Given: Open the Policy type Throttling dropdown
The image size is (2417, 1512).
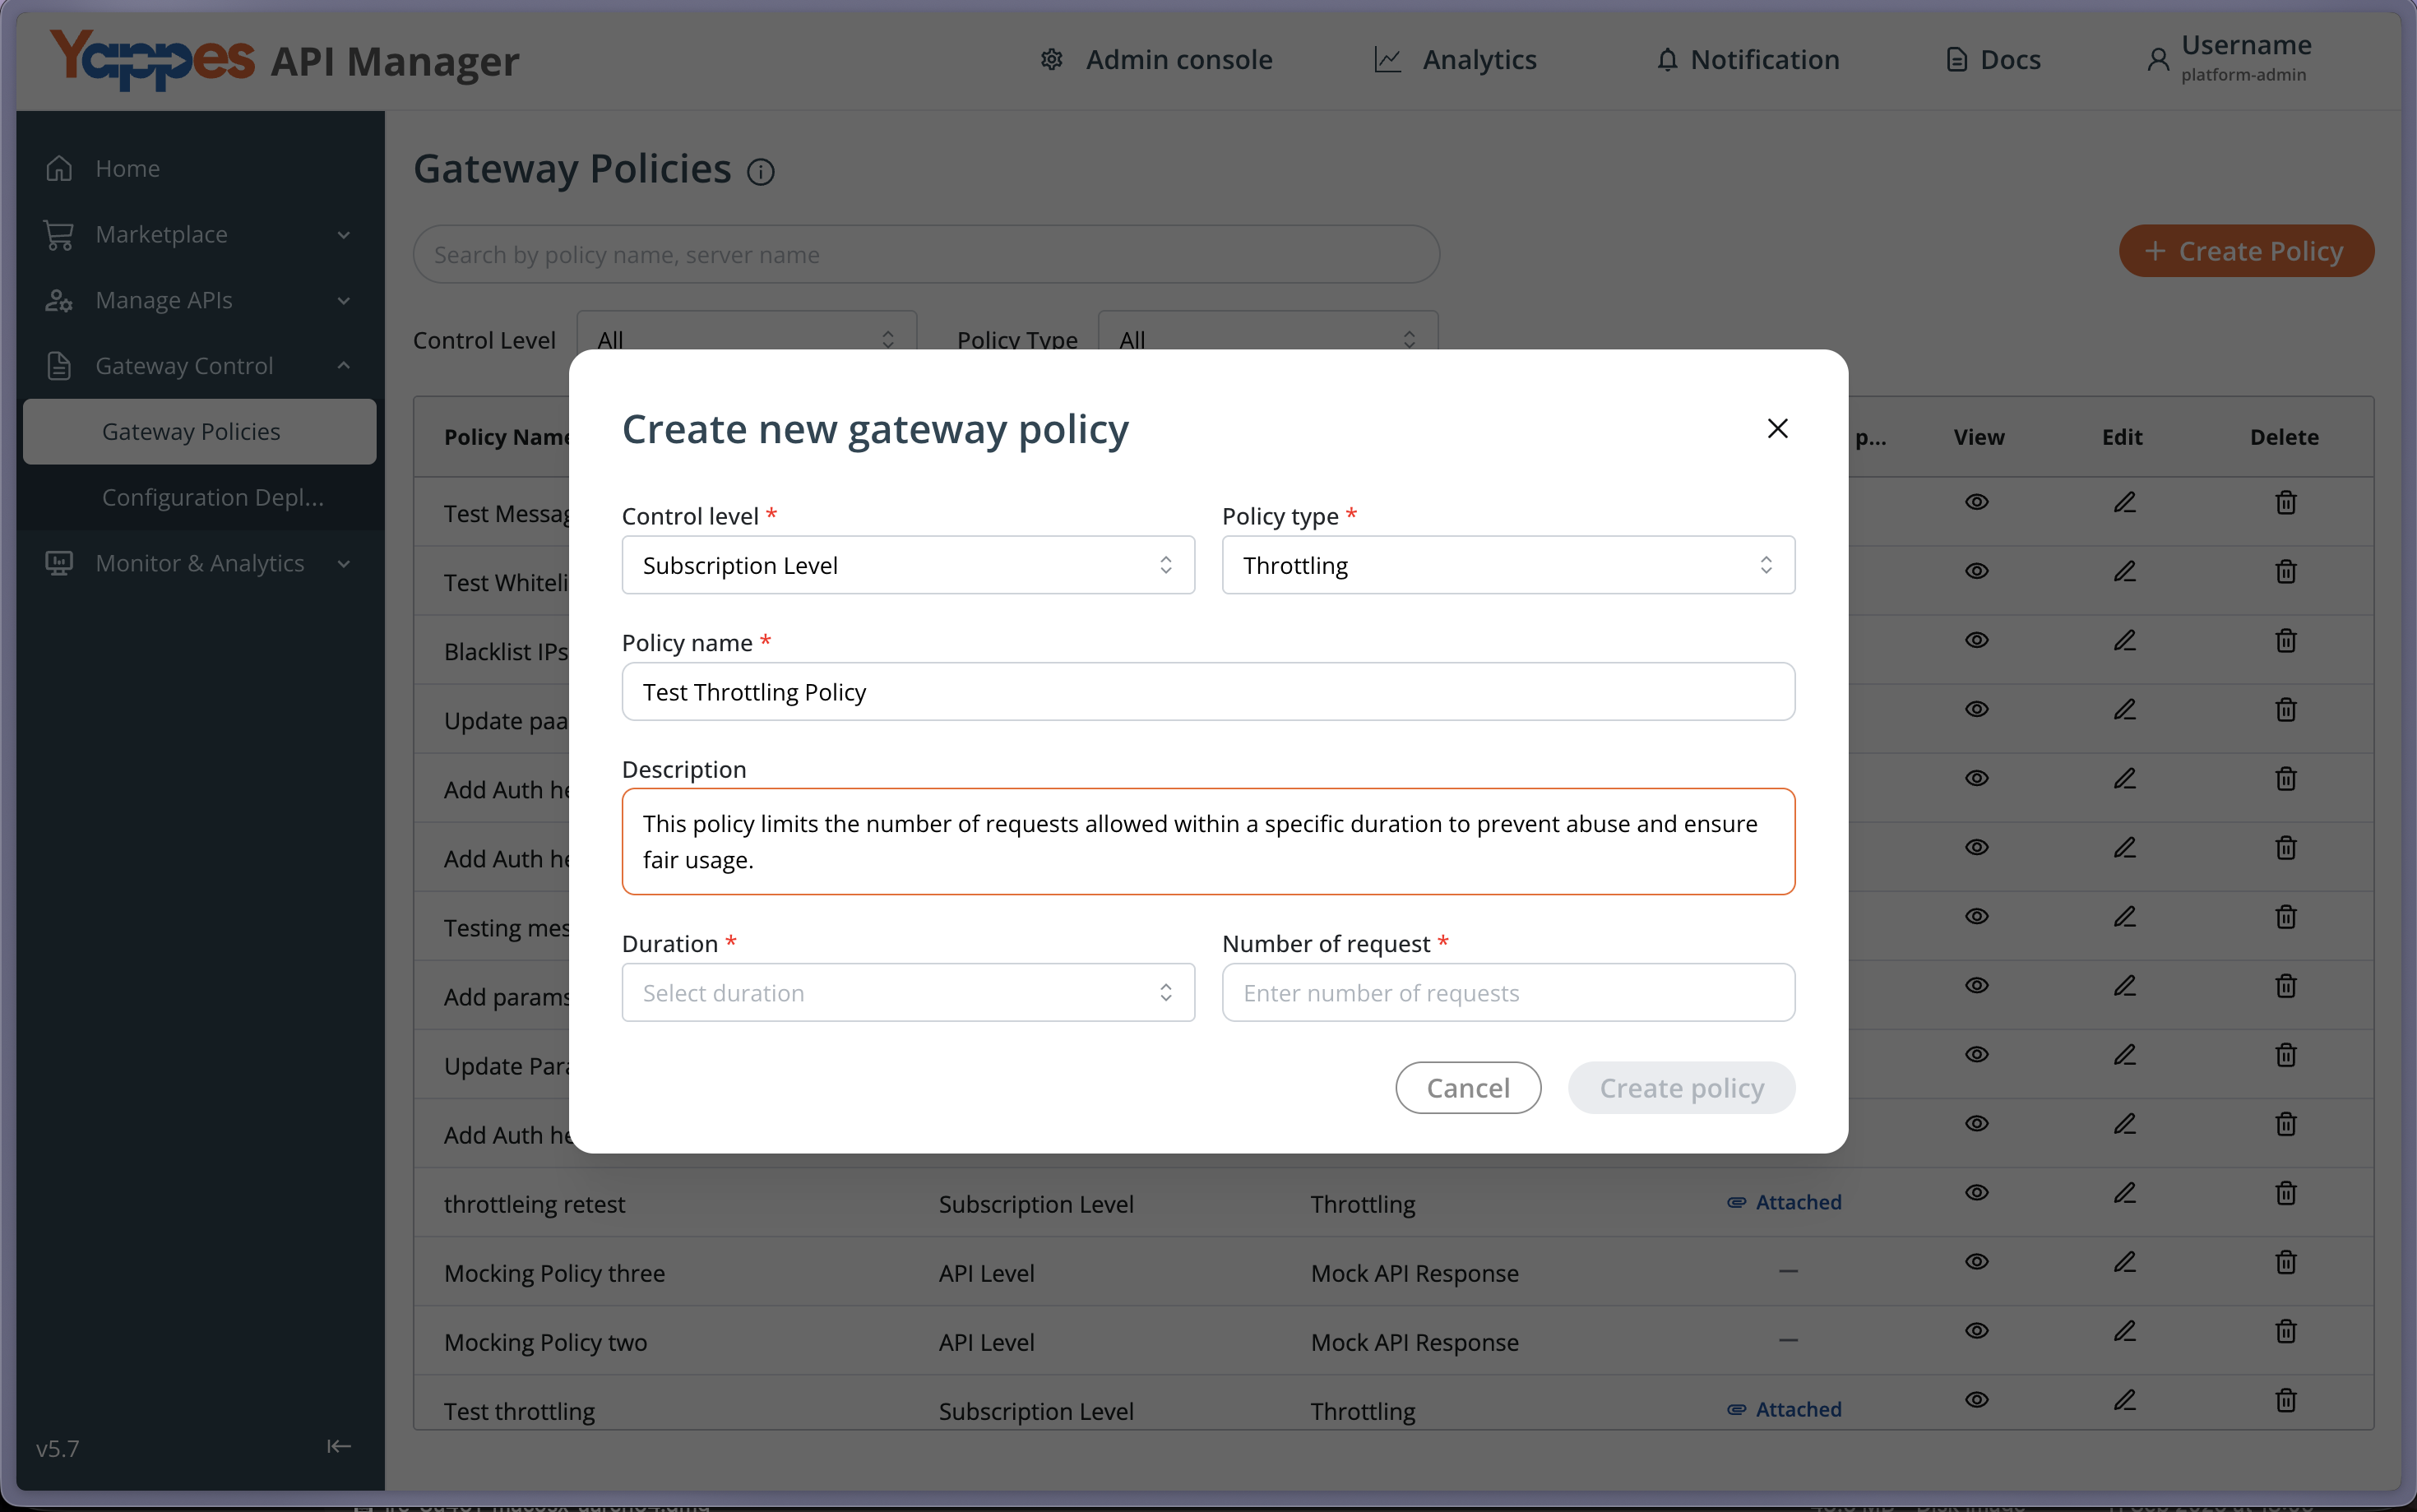Looking at the screenshot, I should coord(1508,565).
